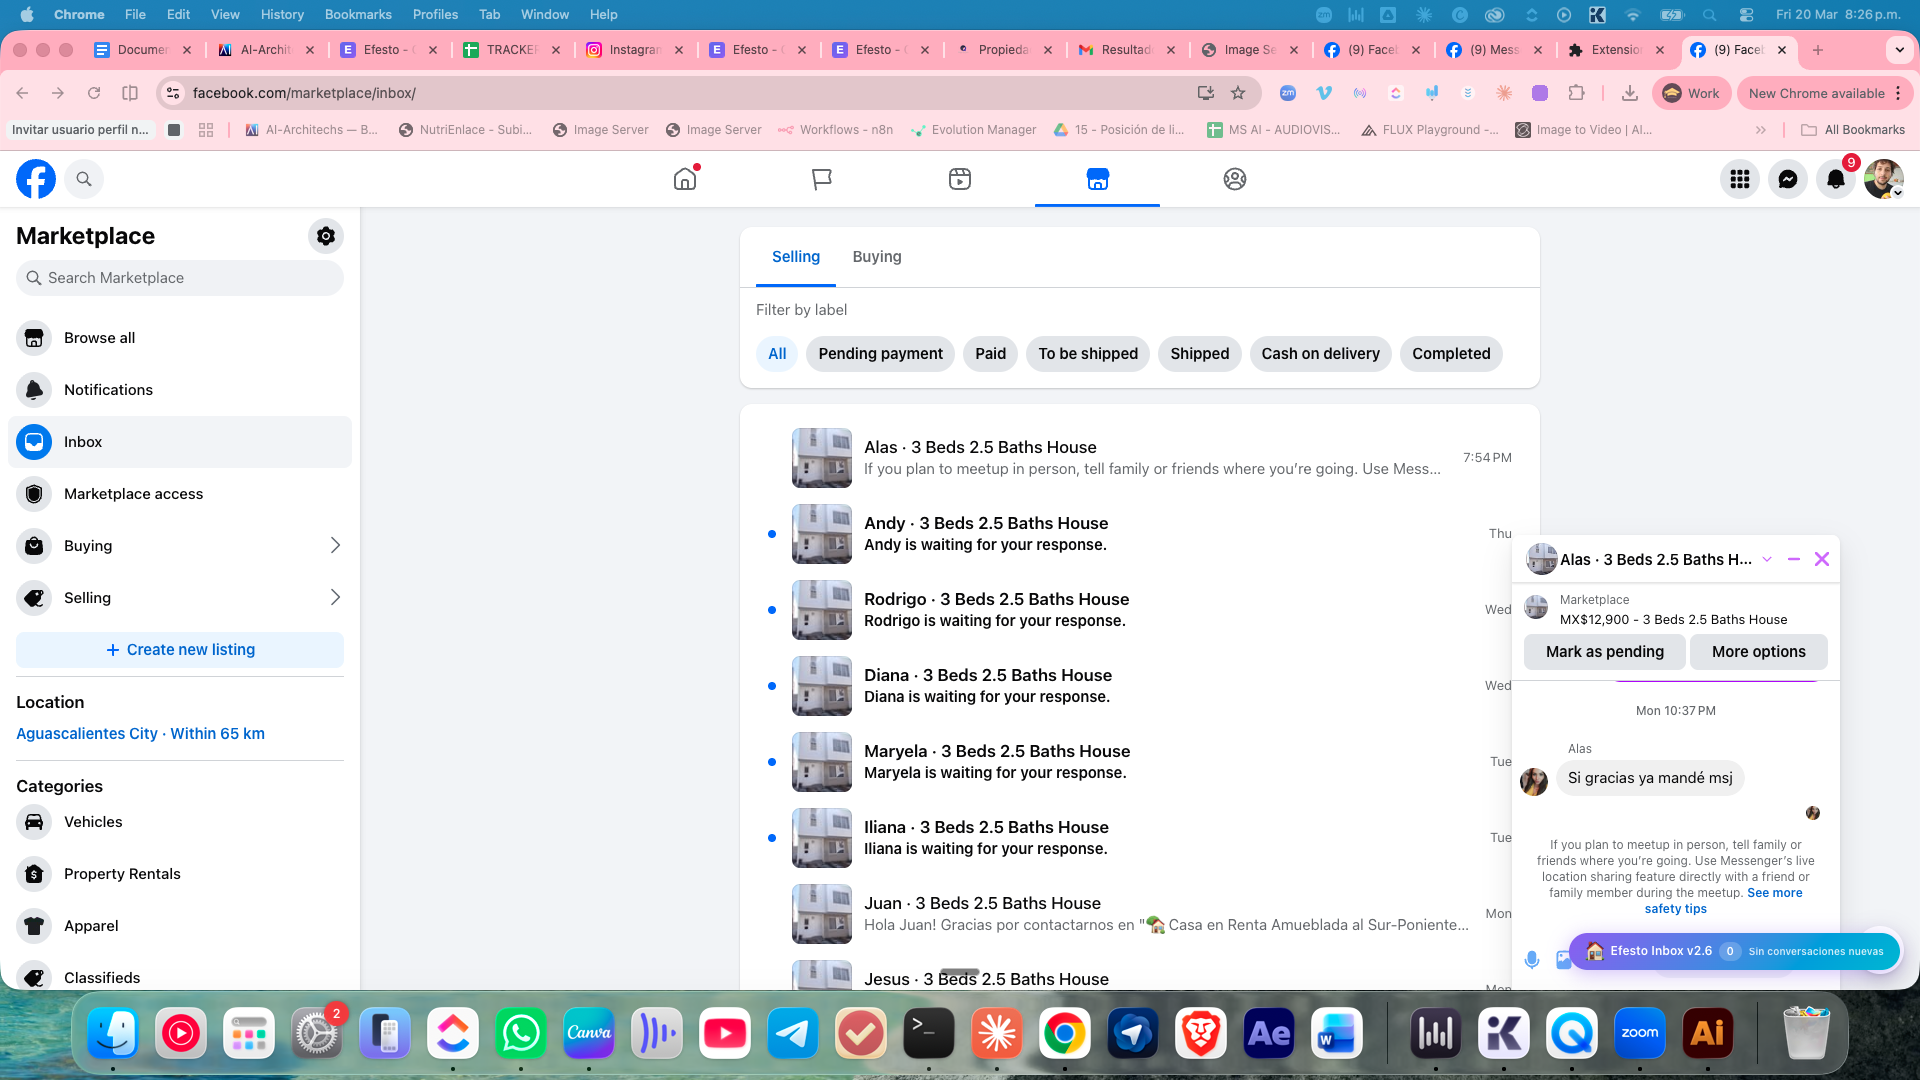Open chat header dropdown arrow for Alas
Screen dimensions: 1920x1080
pos(1767,560)
